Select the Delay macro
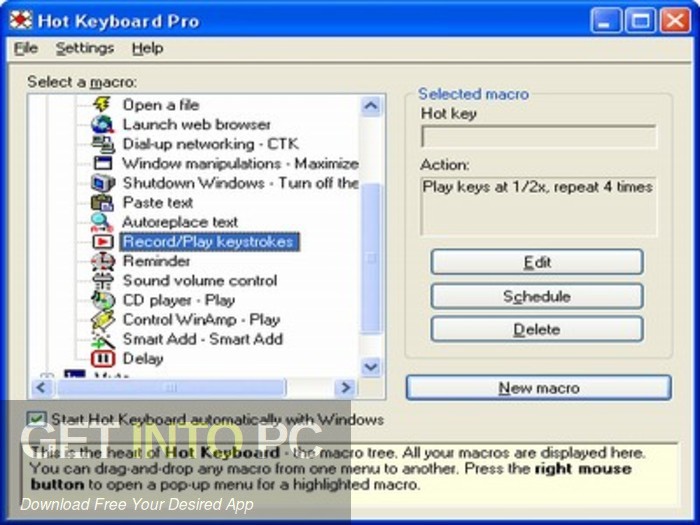The image size is (700, 525). tap(143, 359)
